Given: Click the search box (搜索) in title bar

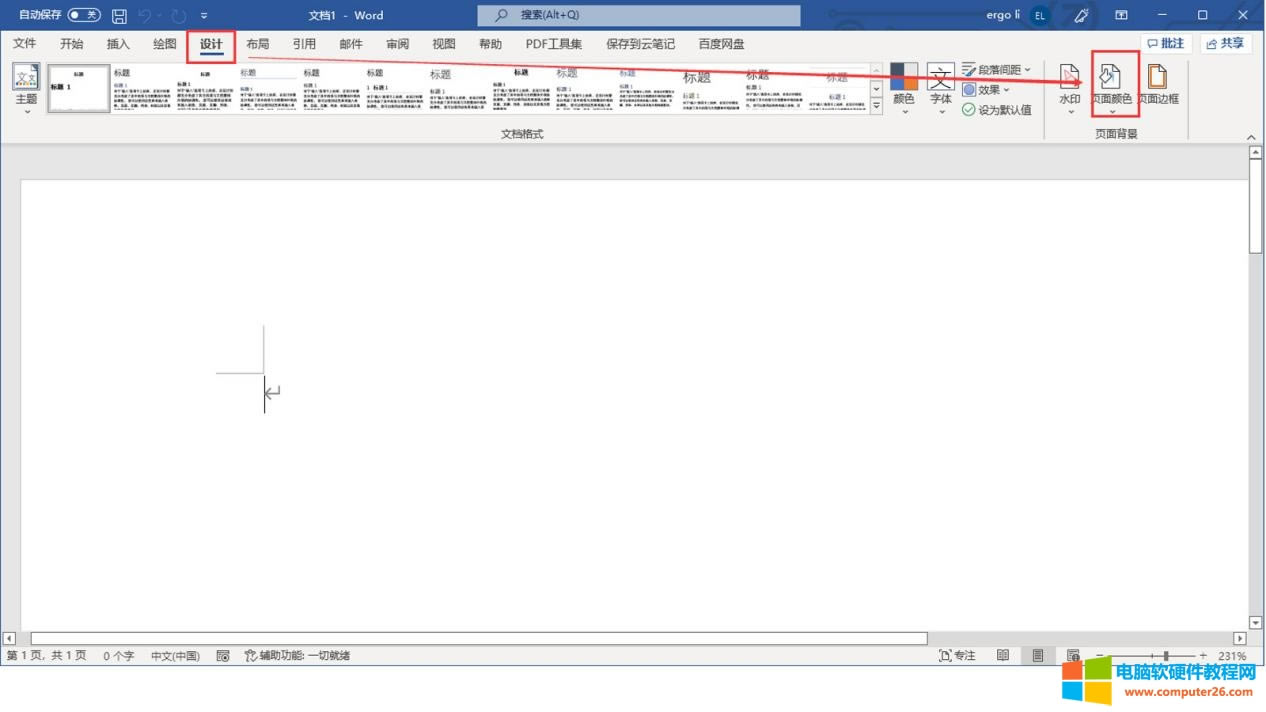Looking at the screenshot, I should point(638,15).
